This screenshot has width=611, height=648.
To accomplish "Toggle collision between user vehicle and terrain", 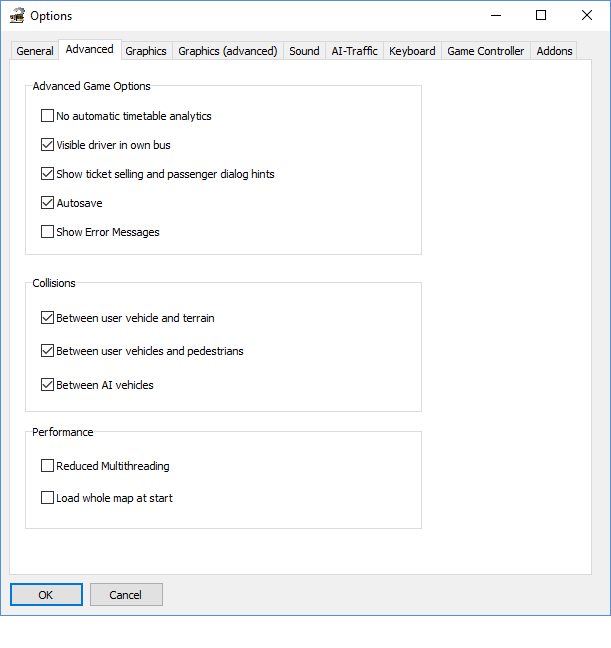I will 48,318.
